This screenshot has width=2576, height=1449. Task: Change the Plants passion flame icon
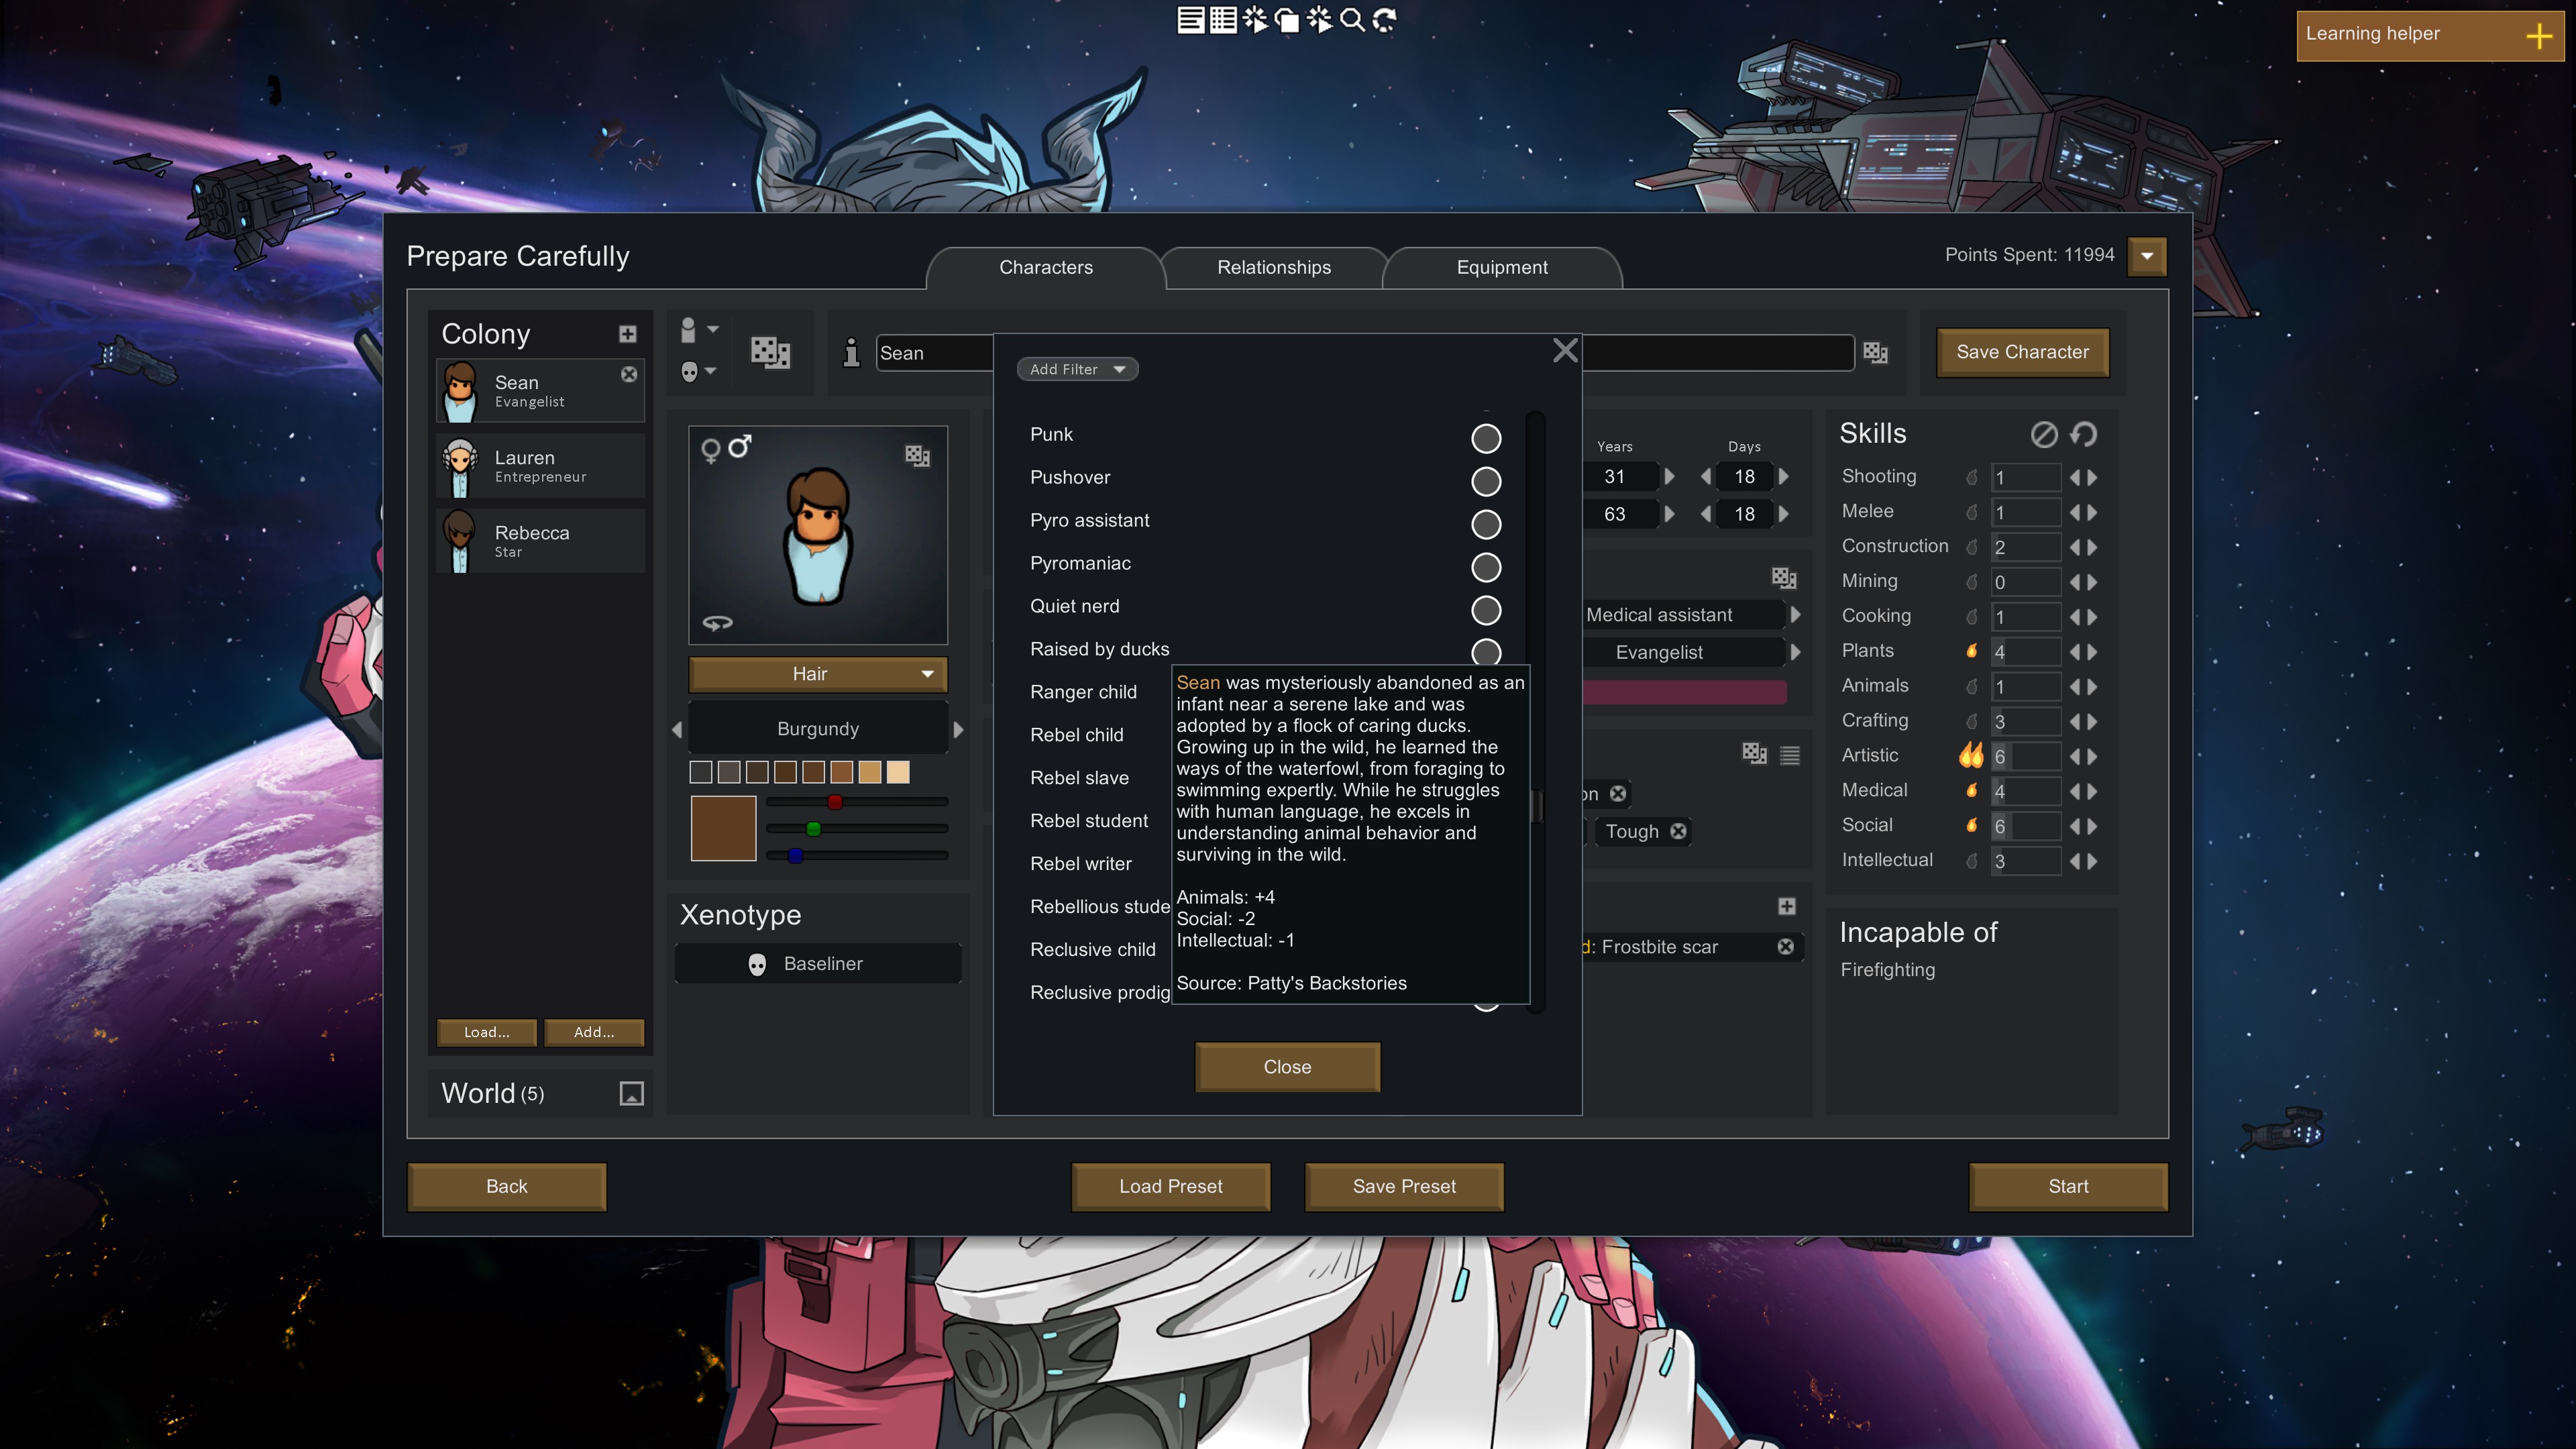pyautogui.click(x=1972, y=650)
